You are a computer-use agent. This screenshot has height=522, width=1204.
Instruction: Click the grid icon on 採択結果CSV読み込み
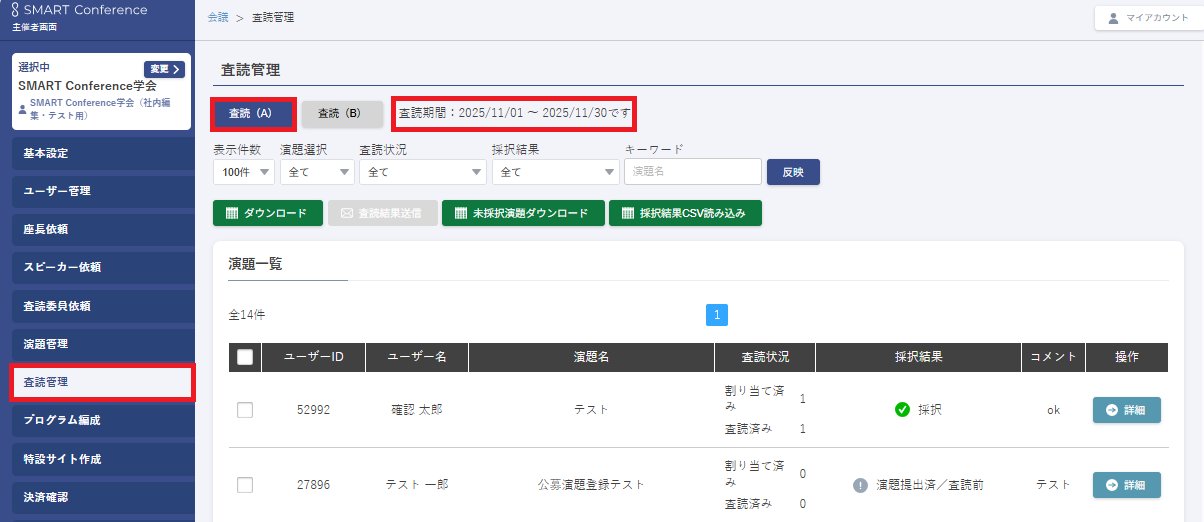(627, 214)
